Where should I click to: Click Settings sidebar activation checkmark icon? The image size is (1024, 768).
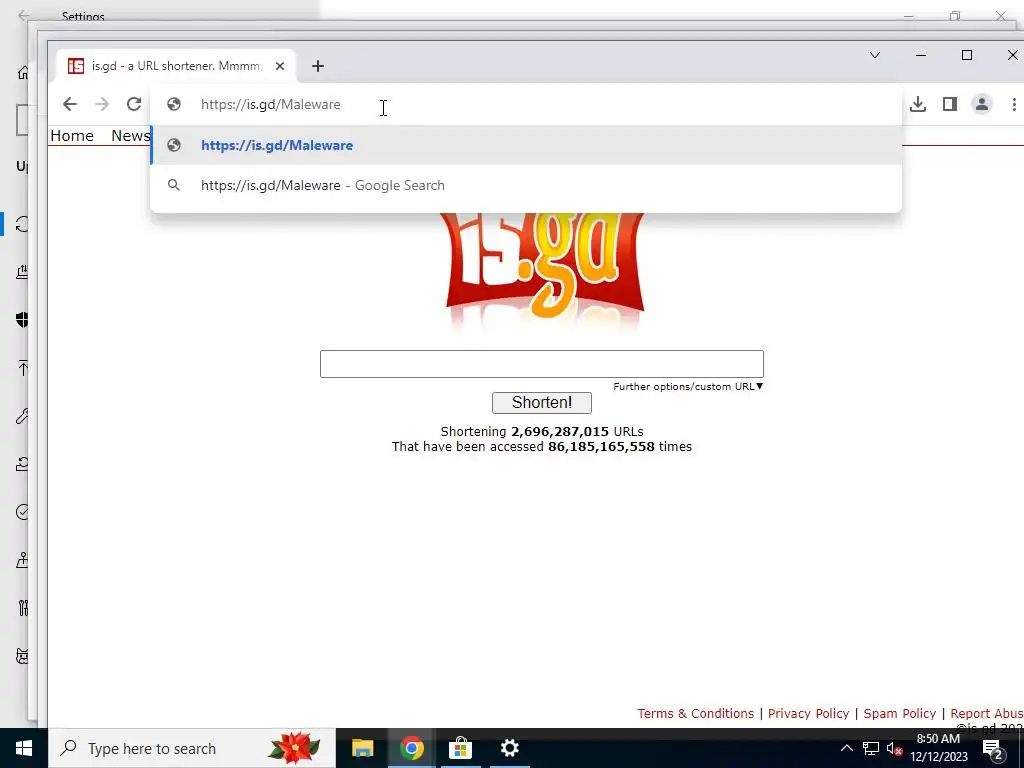22,512
